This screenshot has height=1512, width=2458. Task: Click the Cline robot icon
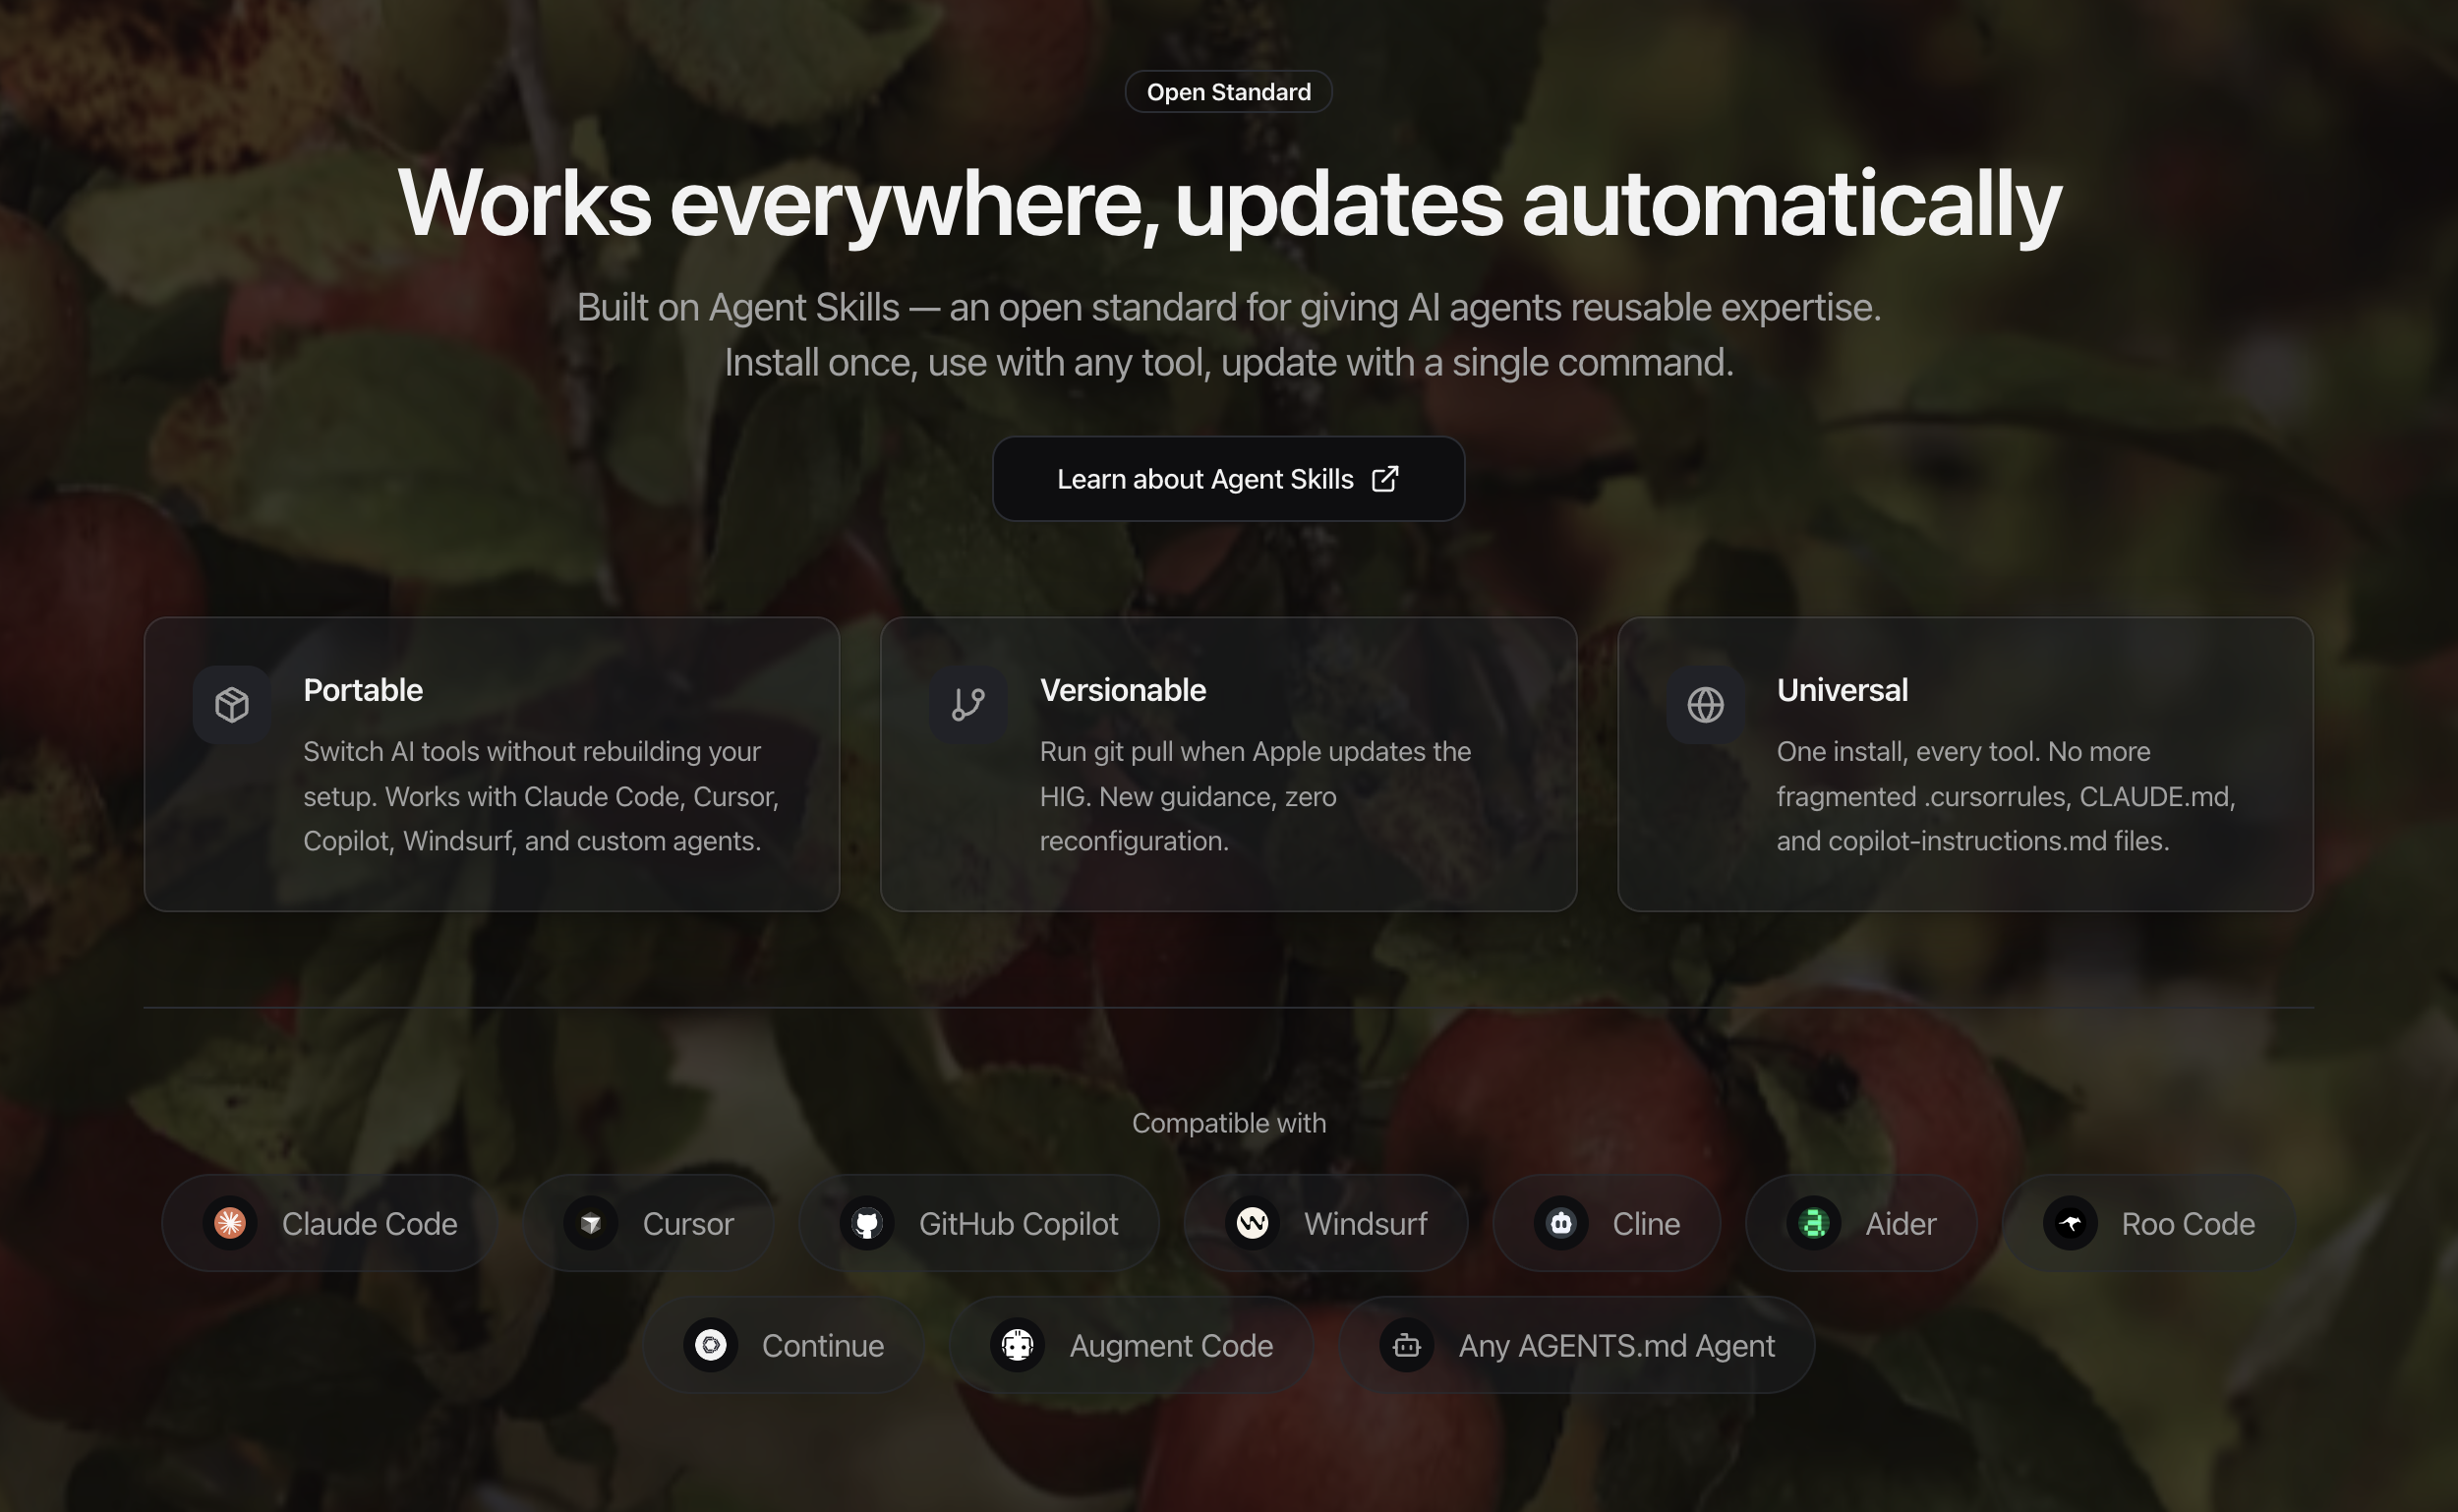click(1561, 1223)
